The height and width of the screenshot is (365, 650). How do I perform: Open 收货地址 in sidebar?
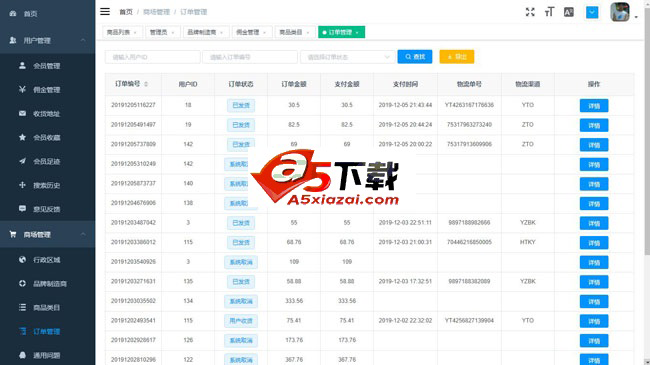(47, 114)
